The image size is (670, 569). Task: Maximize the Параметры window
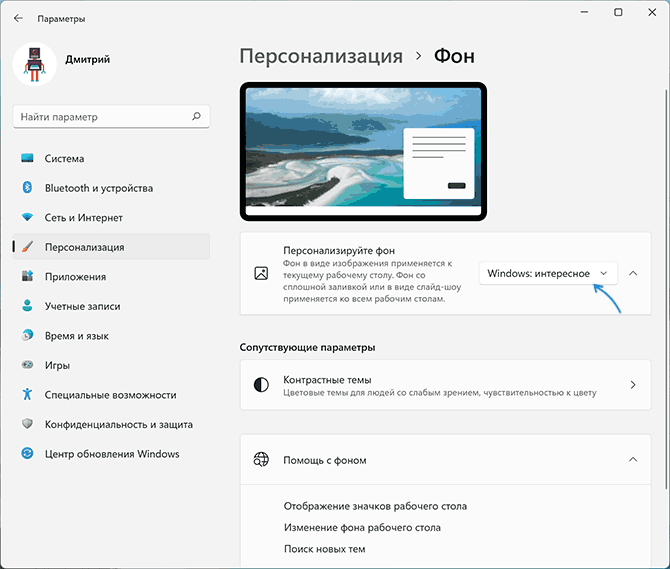(x=618, y=12)
